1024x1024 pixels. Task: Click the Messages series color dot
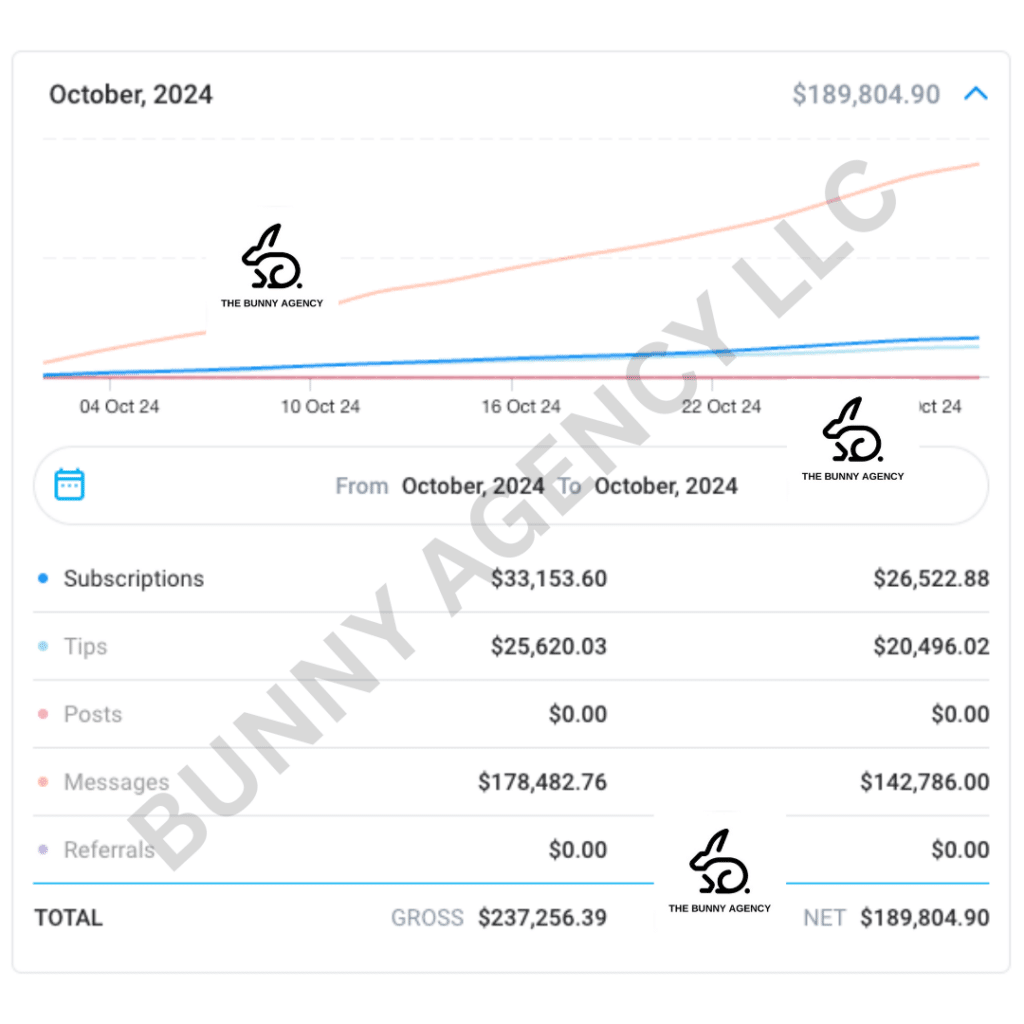pos(43,782)
